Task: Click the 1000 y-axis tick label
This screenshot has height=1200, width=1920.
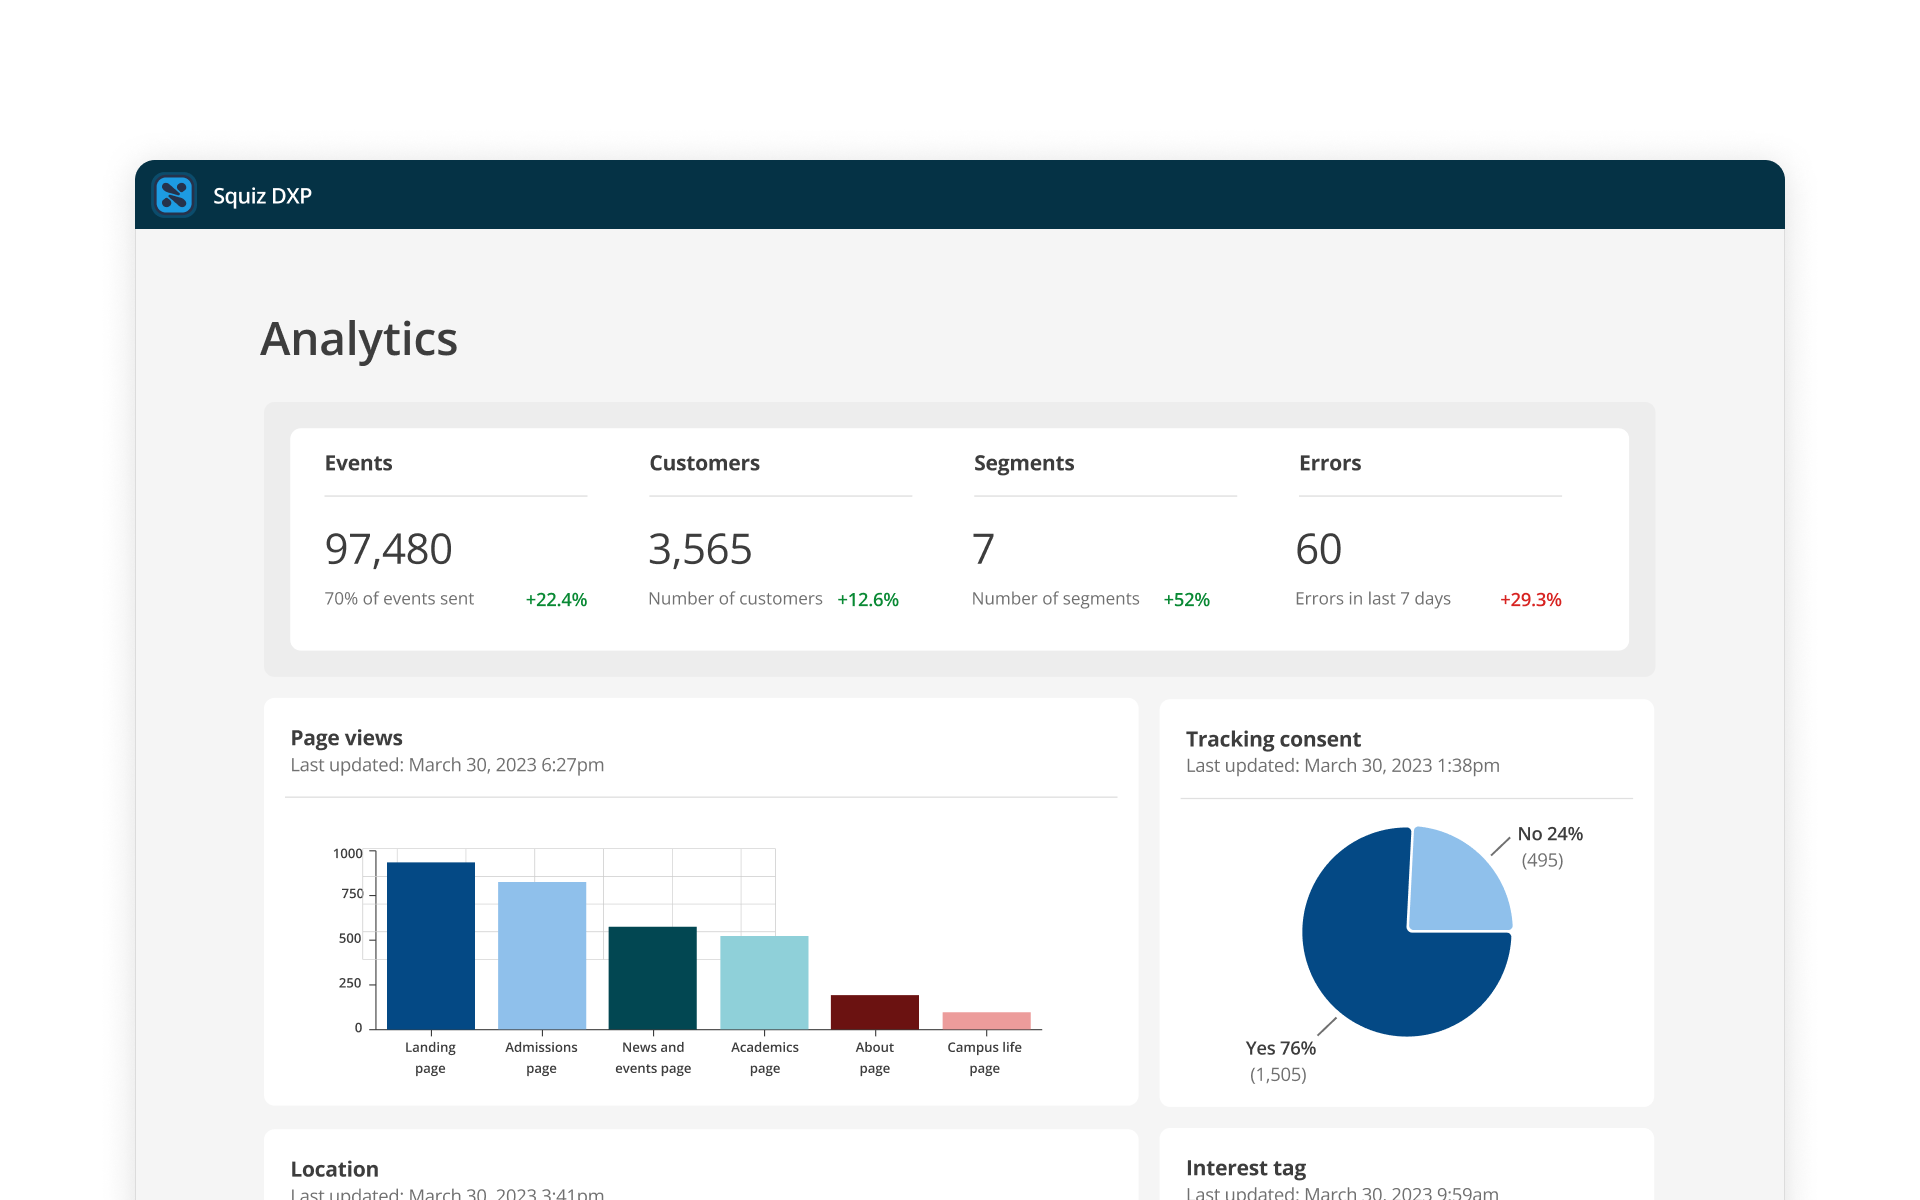Action: pos(348,853)
